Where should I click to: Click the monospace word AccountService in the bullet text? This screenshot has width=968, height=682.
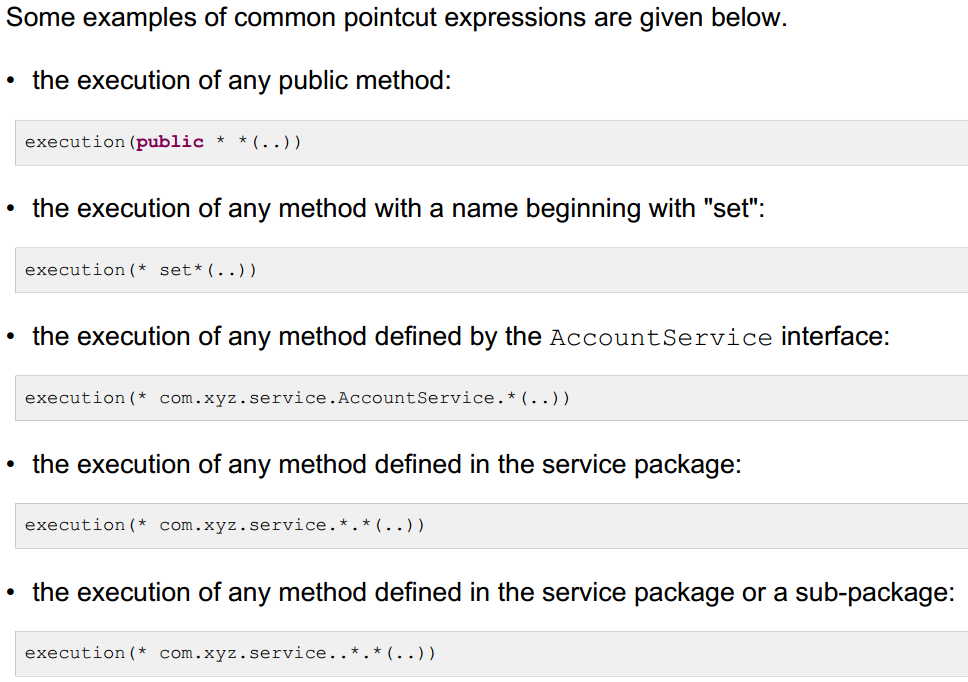(x=661, y=337)
